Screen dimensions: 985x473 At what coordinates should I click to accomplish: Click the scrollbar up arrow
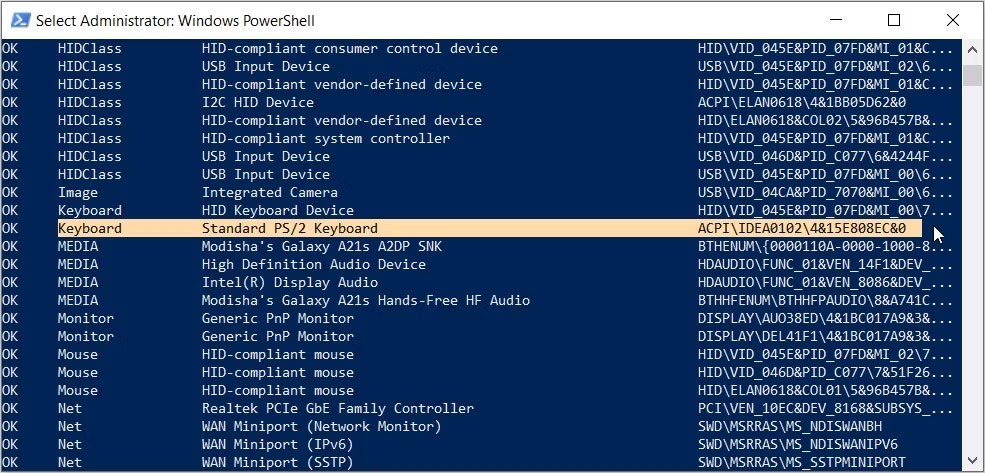[972, 49]
